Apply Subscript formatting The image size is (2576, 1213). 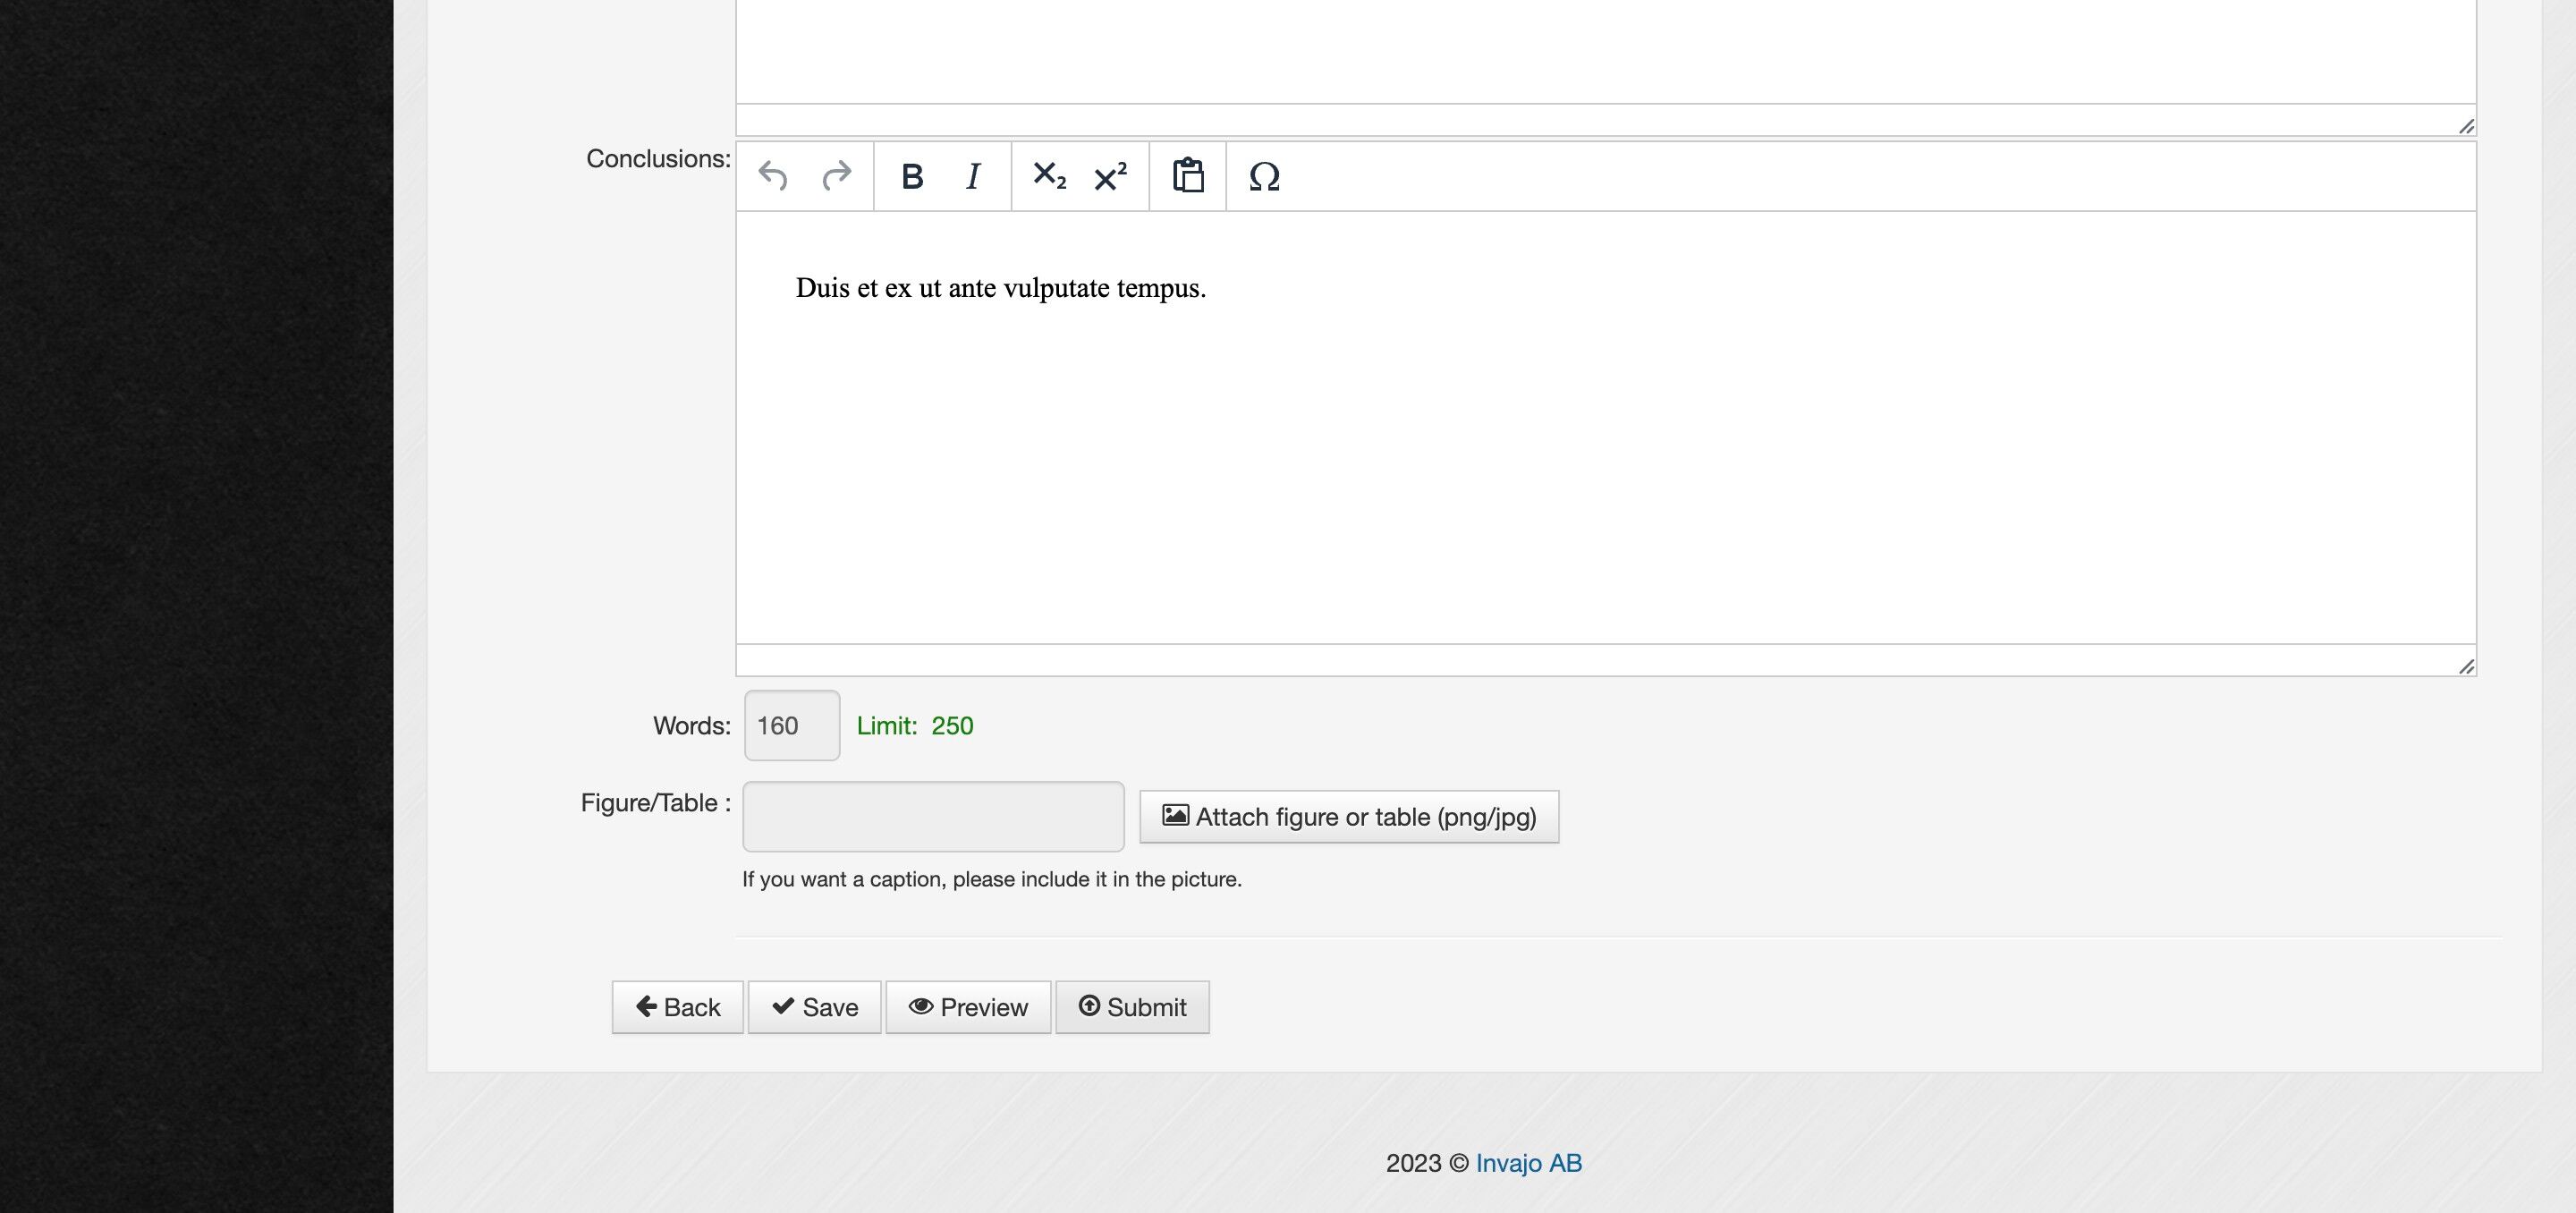1048,176
